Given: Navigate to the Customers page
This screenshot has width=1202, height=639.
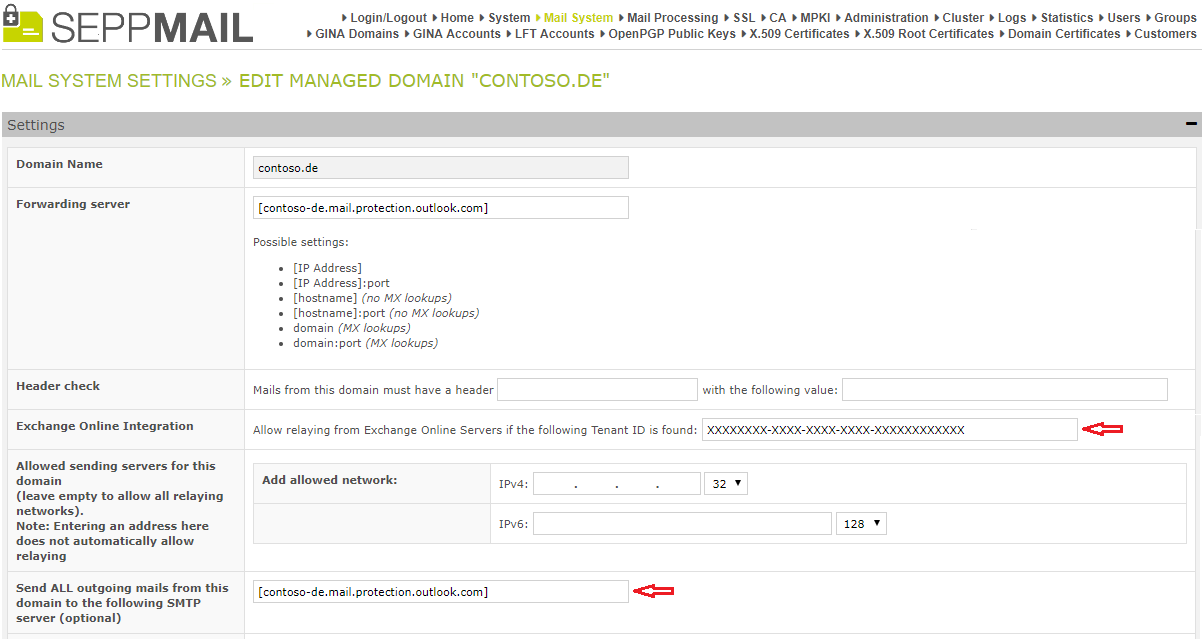Looking at the screenshot, I should pos(1164,33).
